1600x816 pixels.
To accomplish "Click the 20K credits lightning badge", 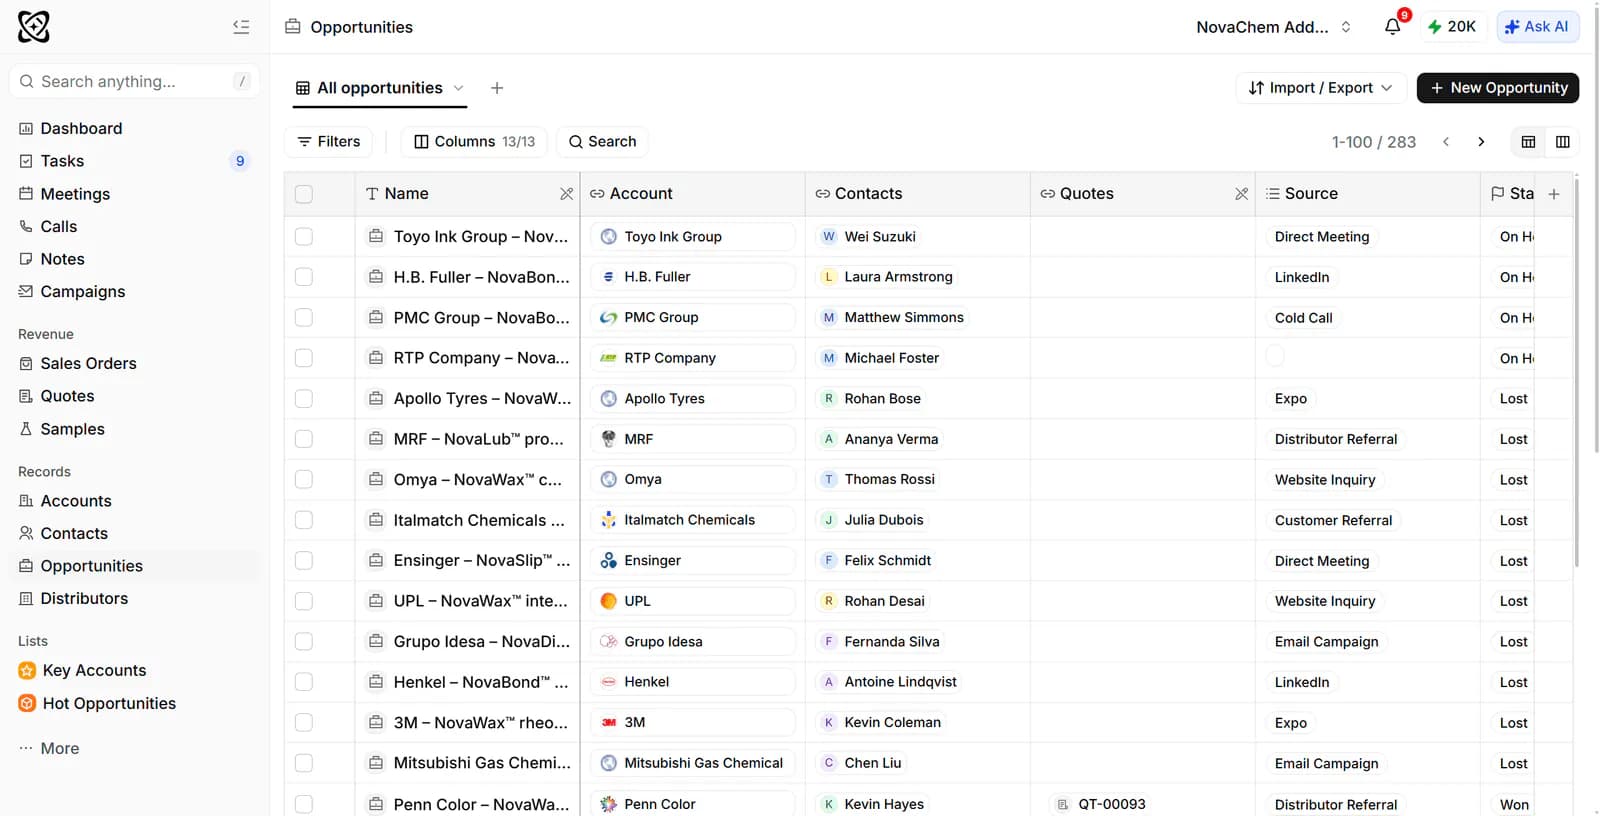I will point(1452,27).
